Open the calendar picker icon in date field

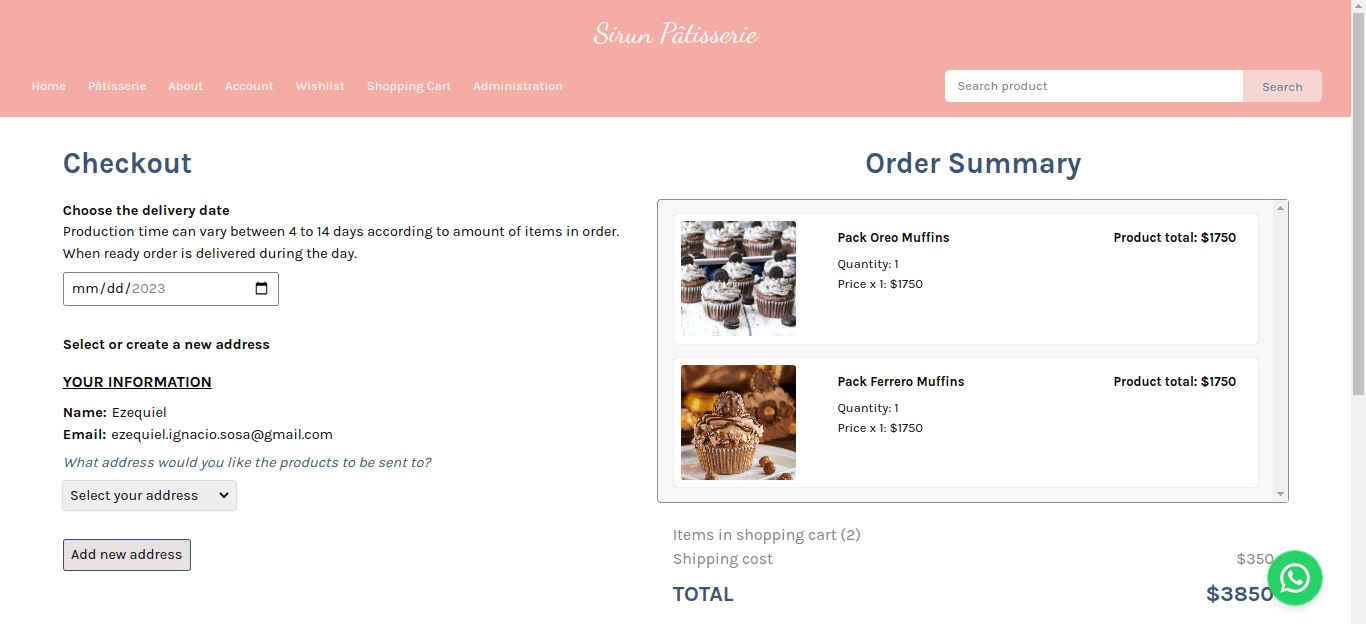click(262, 289)
